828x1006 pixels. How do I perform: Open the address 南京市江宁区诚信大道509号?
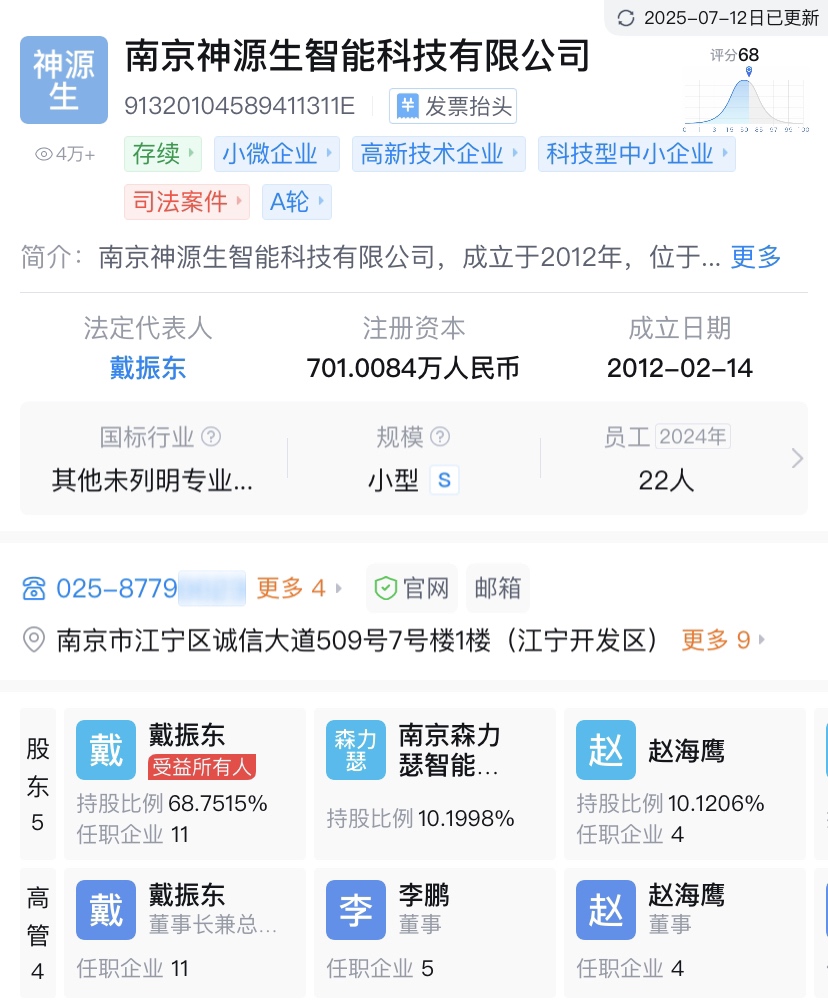click(357, 640)
